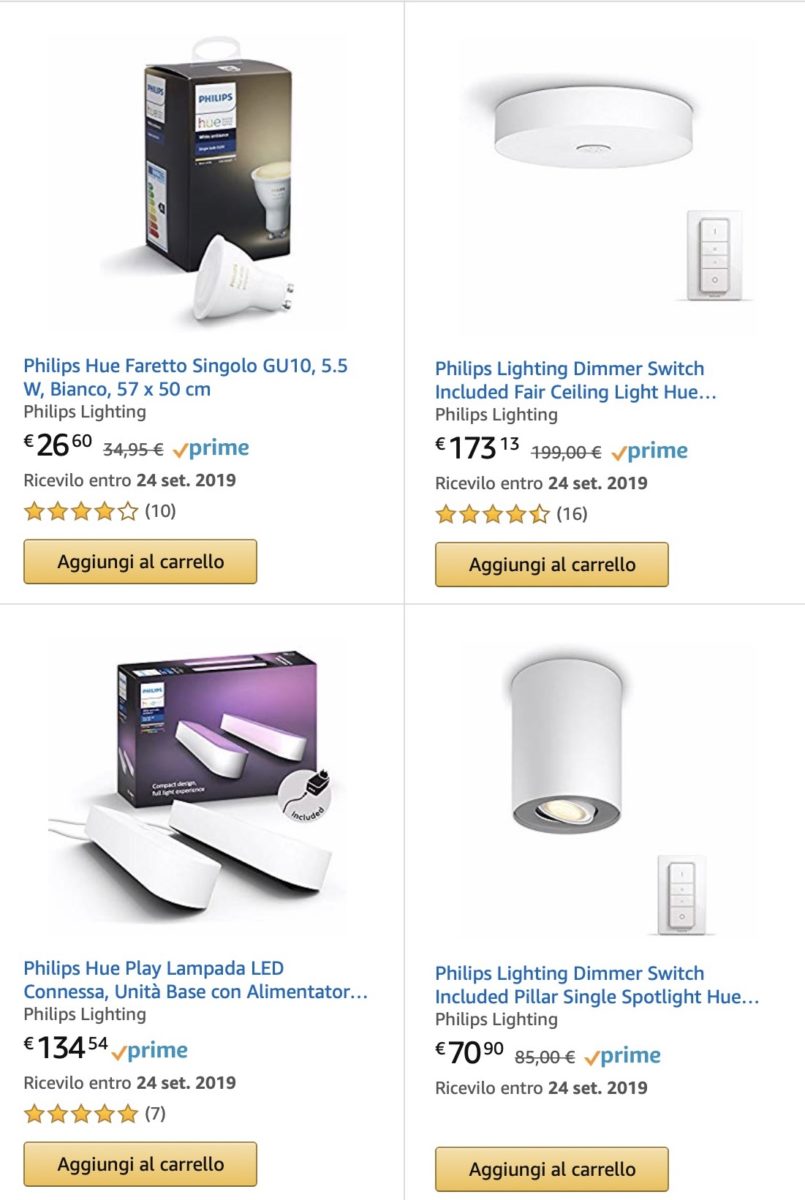Image resolution: width=805 pixels, height=1200 pixels.
Task: Add the Pillar Single Spotlight to cart
Action: pos(551,1168)
